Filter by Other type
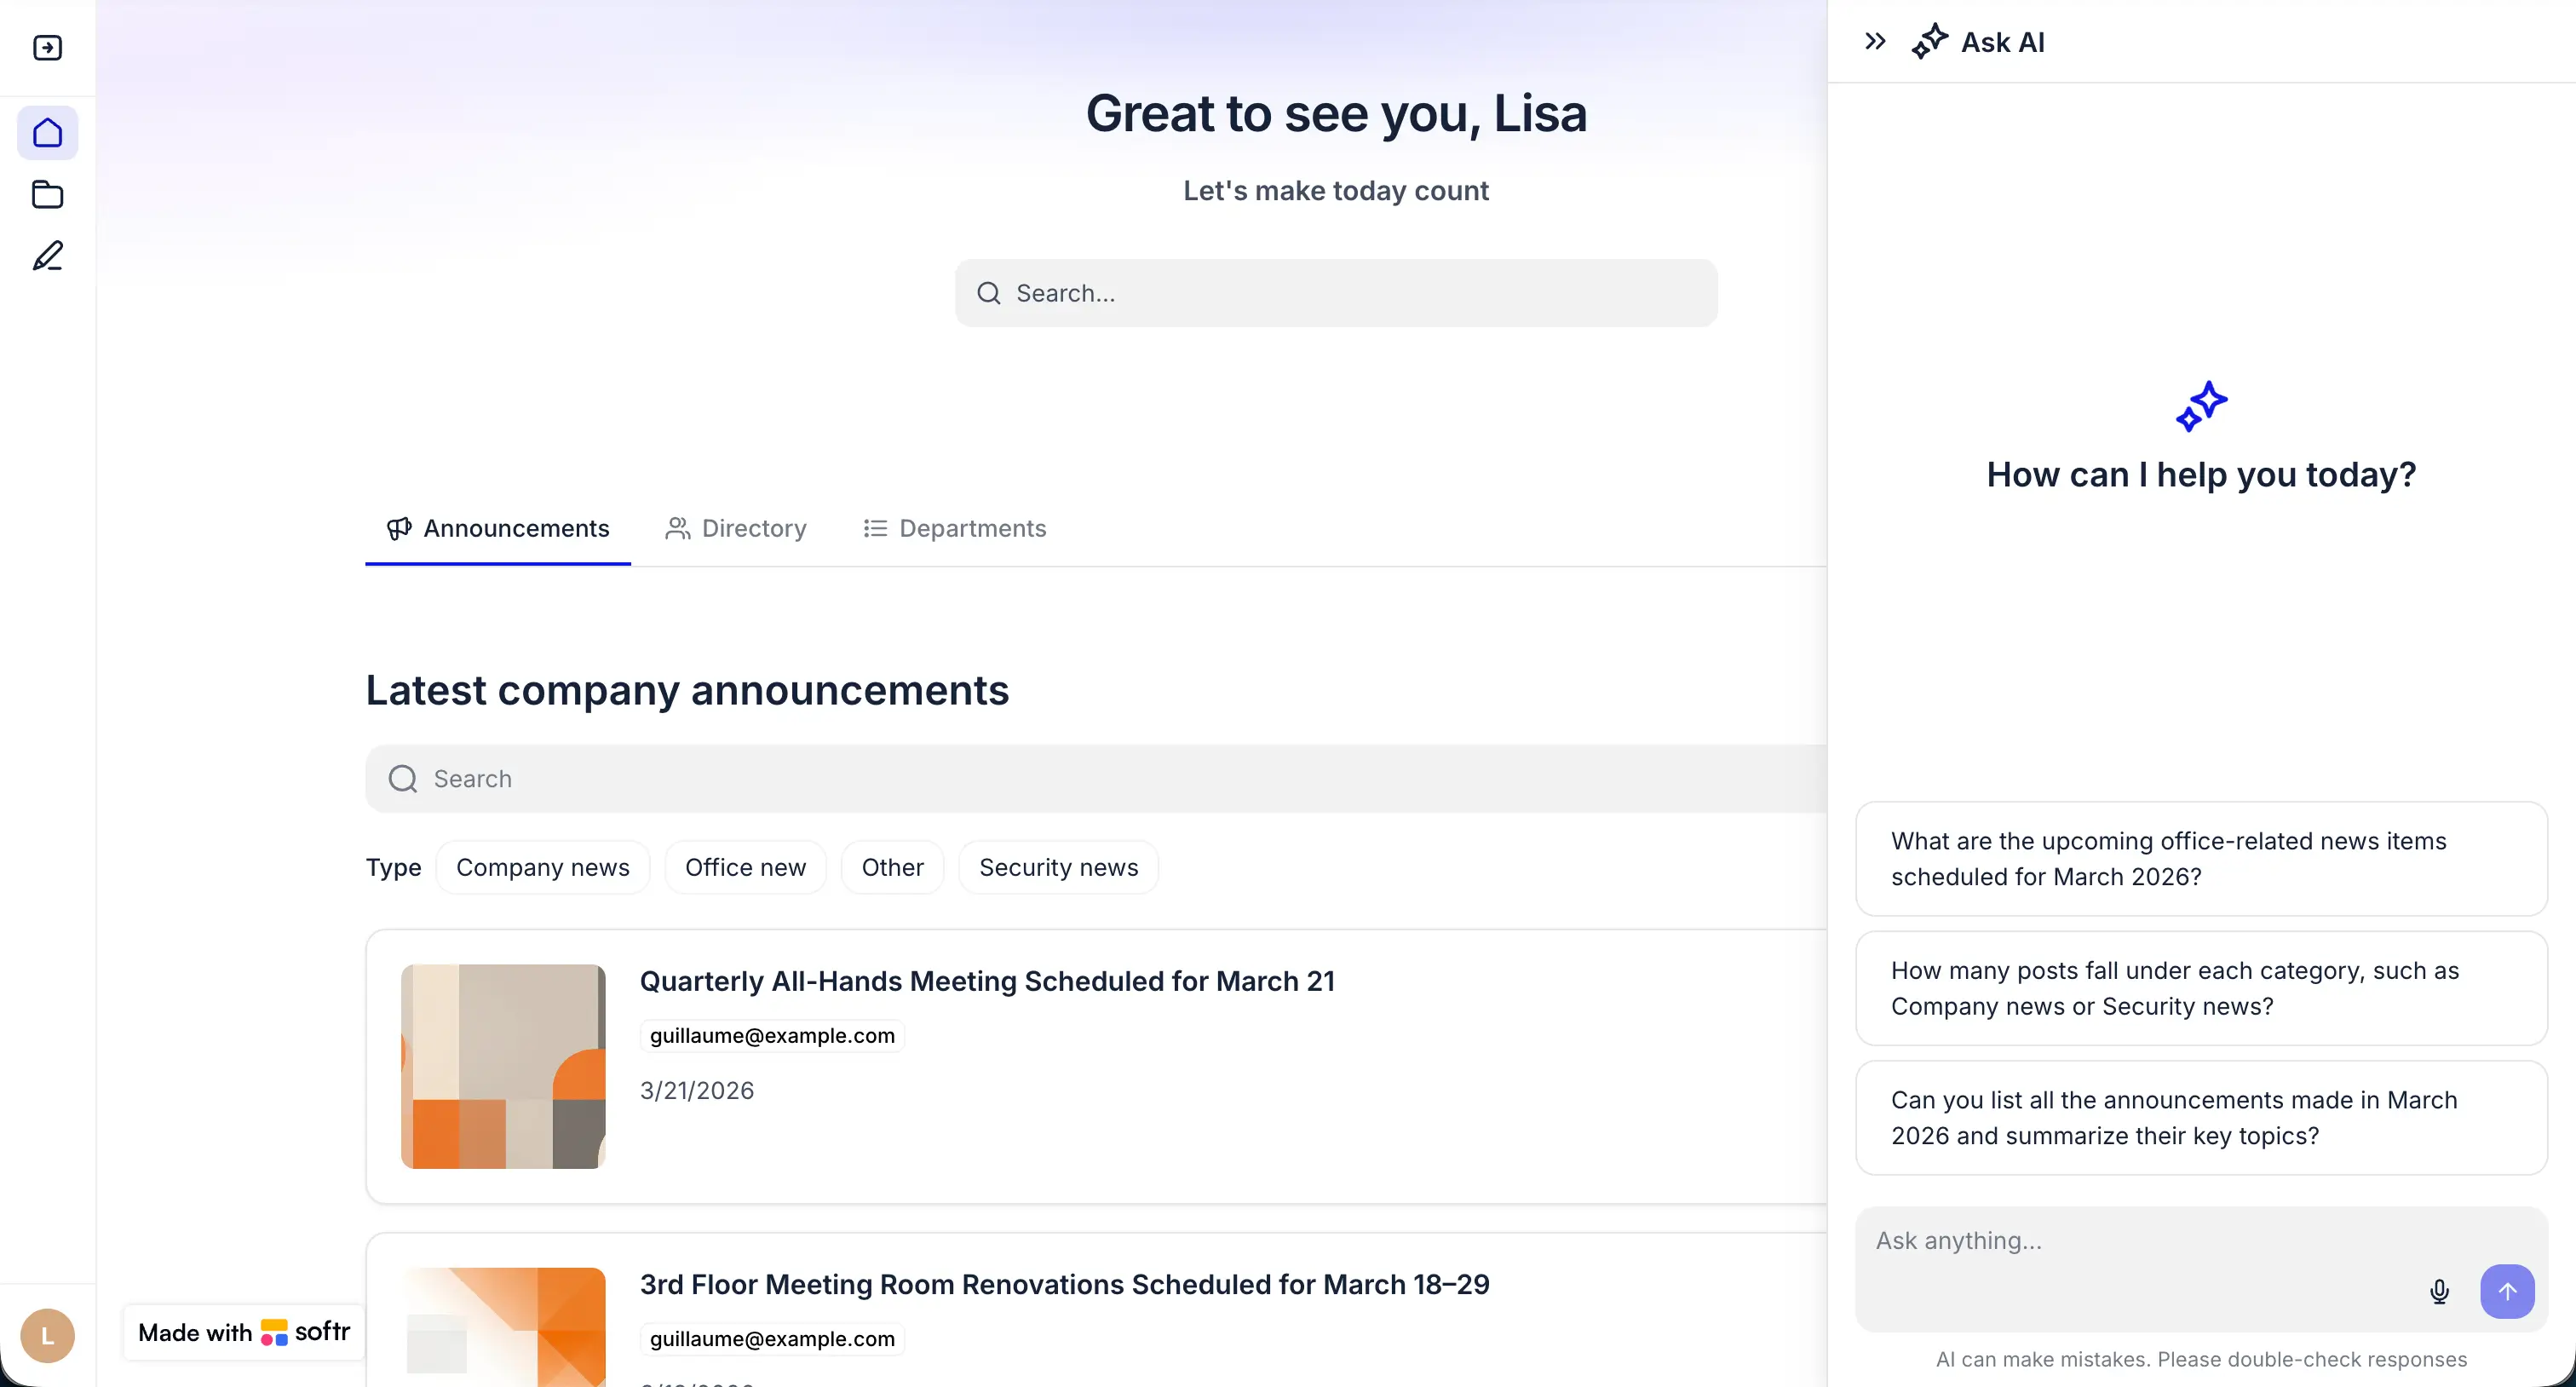This screenshot has width=2576, height=1387. (x=892, y=867)
